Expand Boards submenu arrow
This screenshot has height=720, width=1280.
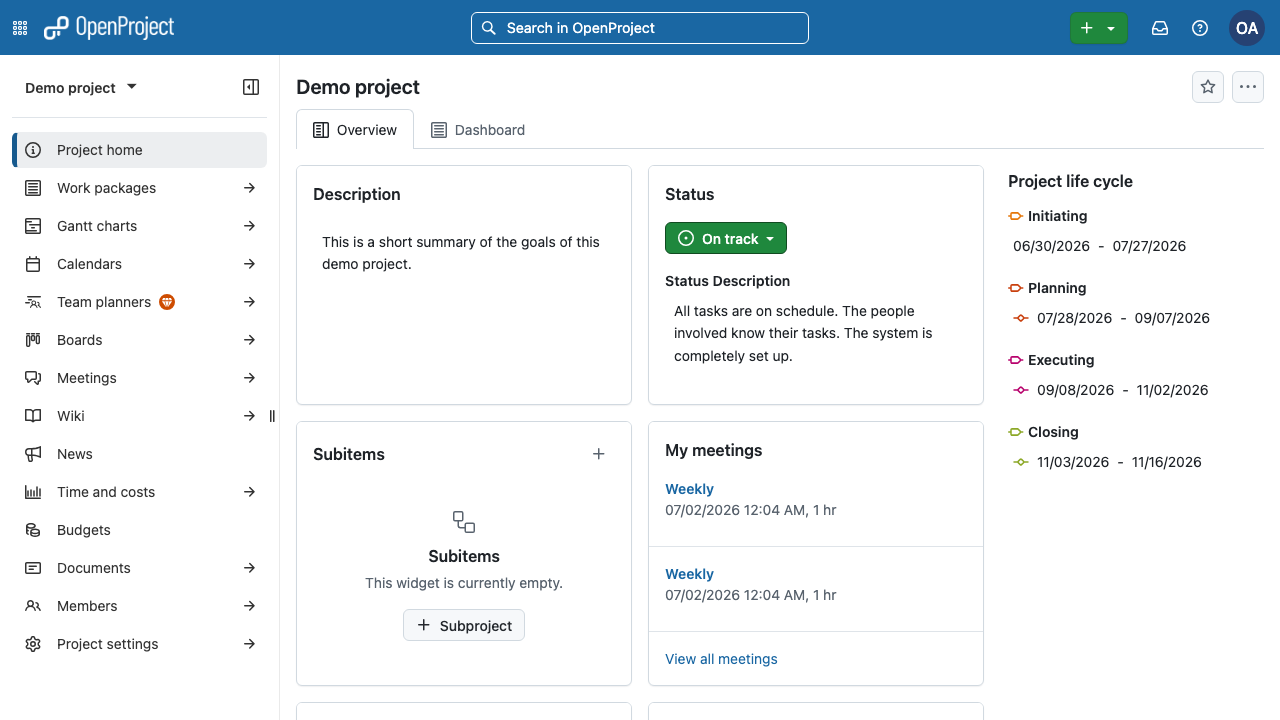point(249,340)
